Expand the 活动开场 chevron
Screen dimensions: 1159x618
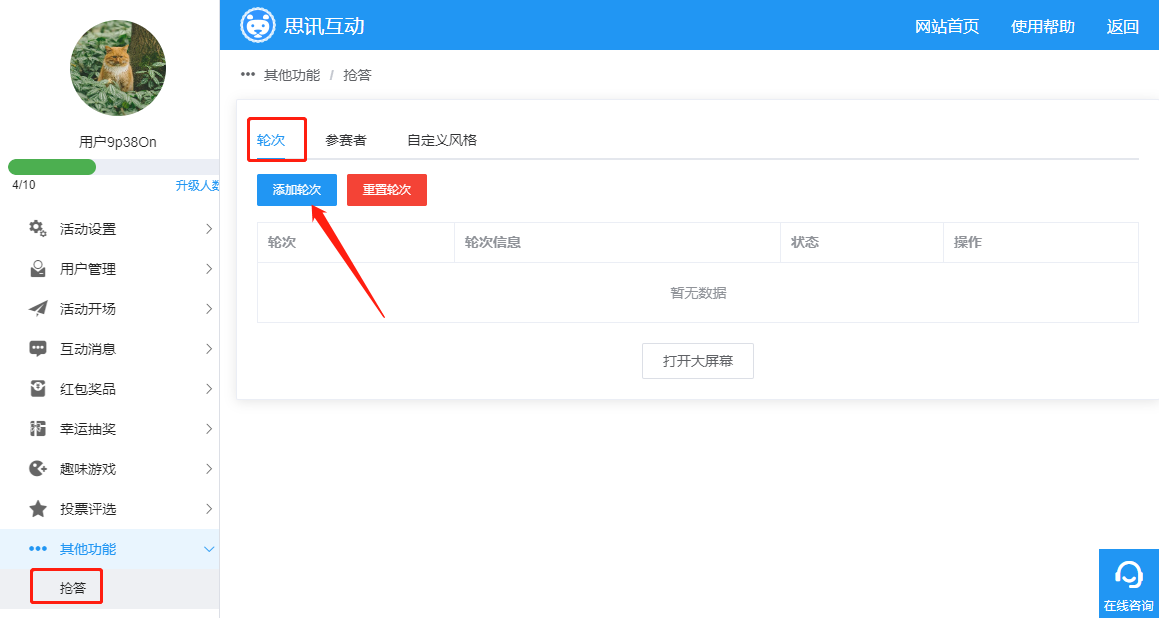[x=209, y=308]
